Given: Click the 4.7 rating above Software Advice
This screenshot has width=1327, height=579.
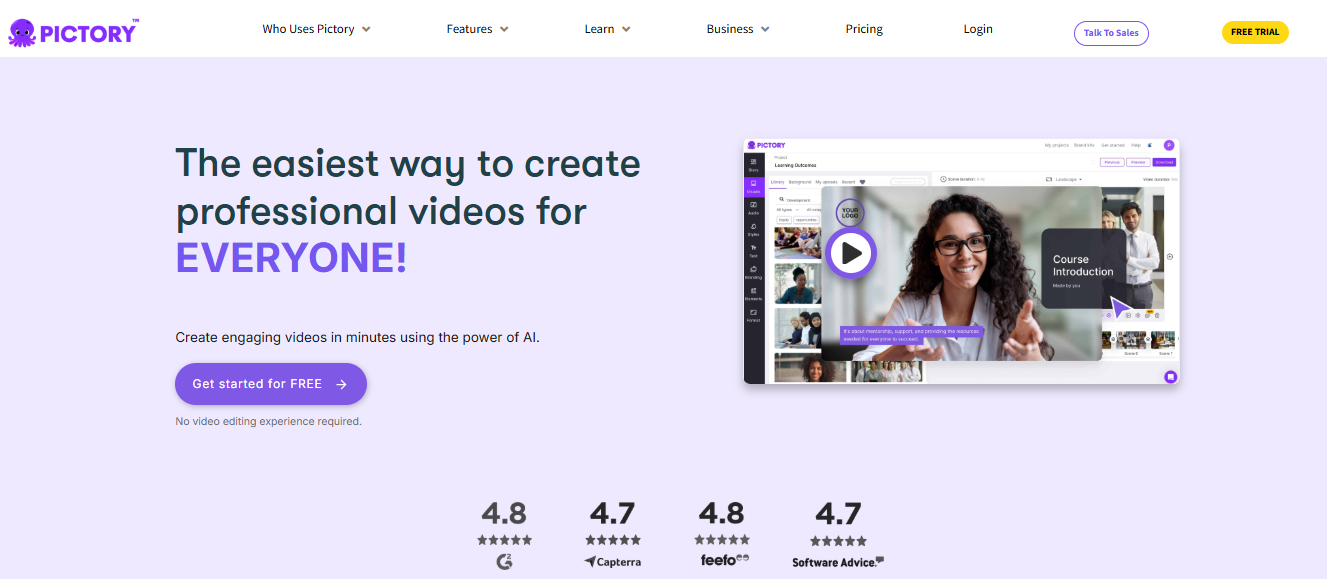Looking at the screenshot, I should tap(838, 514).
